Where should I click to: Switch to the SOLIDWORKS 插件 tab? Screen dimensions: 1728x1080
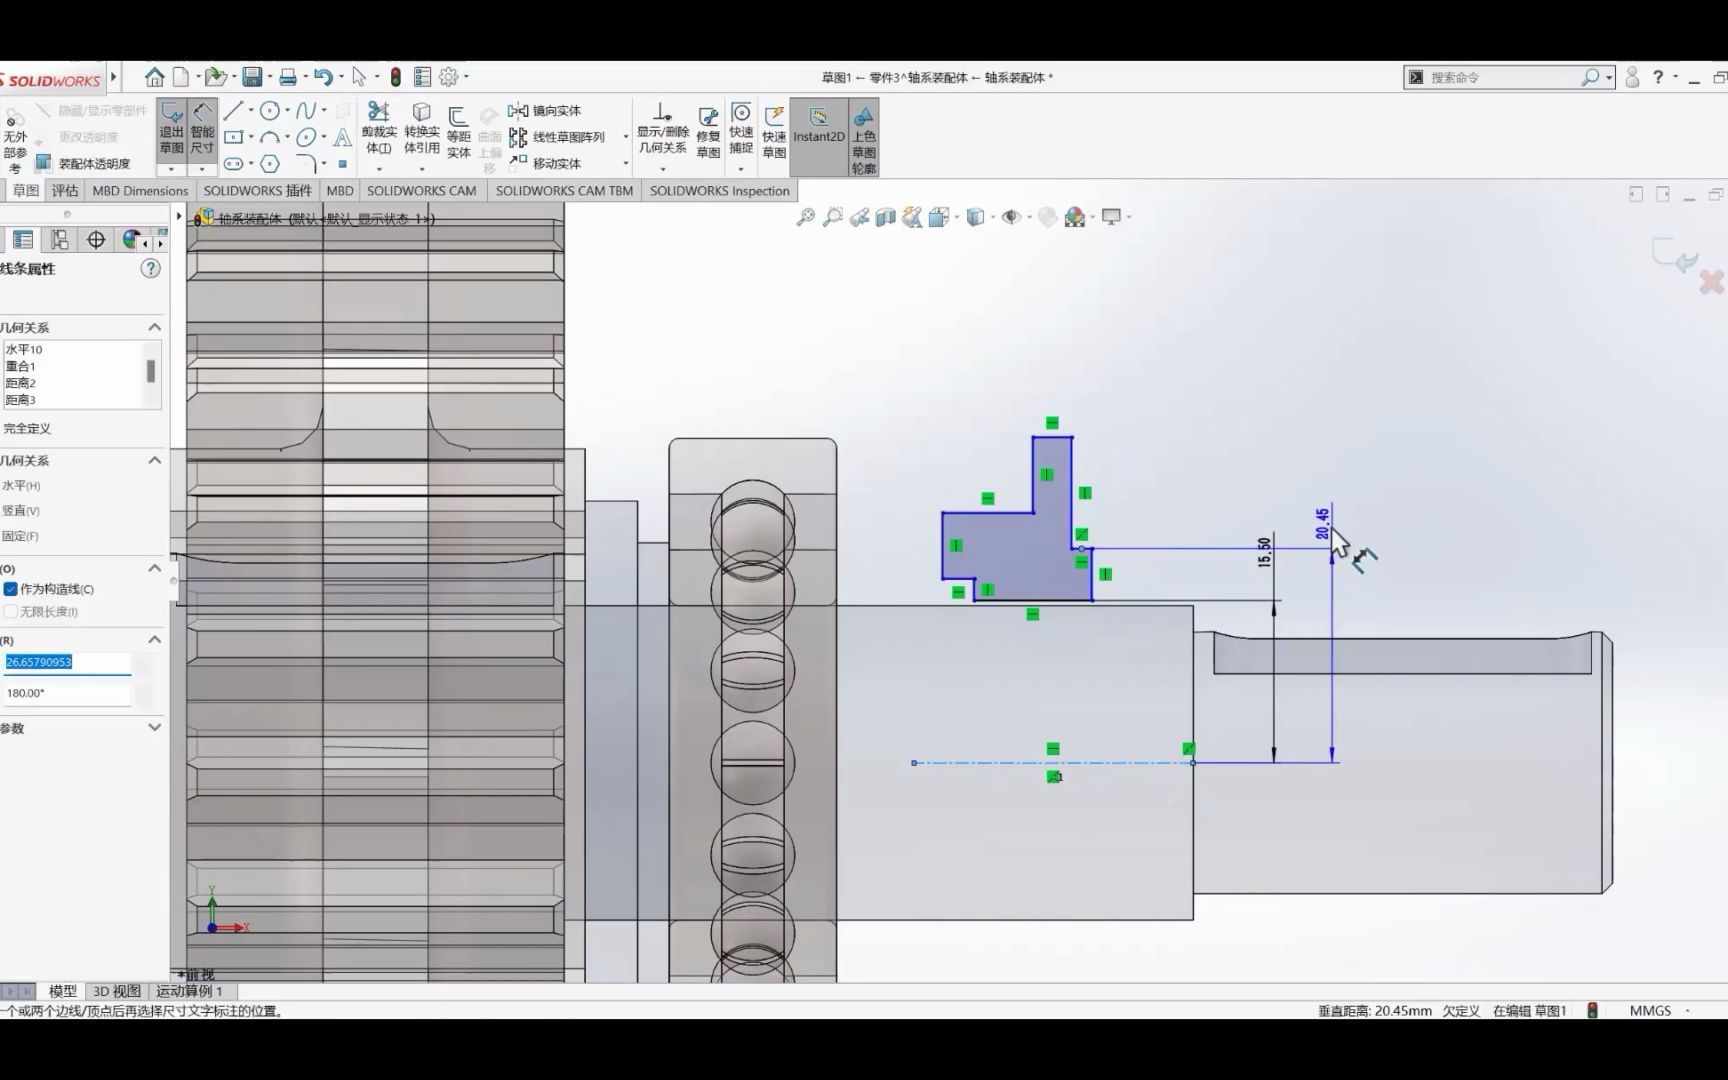tap(258, 190)
